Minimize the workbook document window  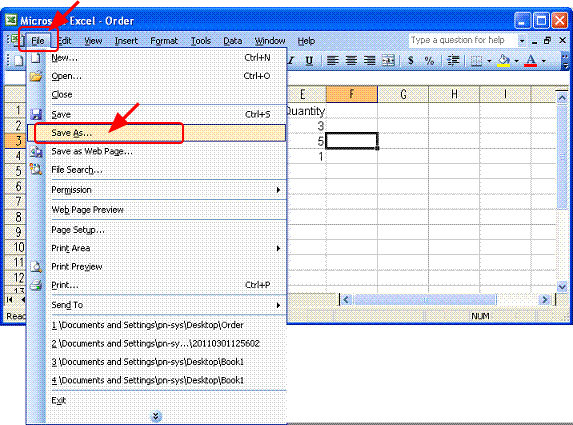[x=534, y=41]
